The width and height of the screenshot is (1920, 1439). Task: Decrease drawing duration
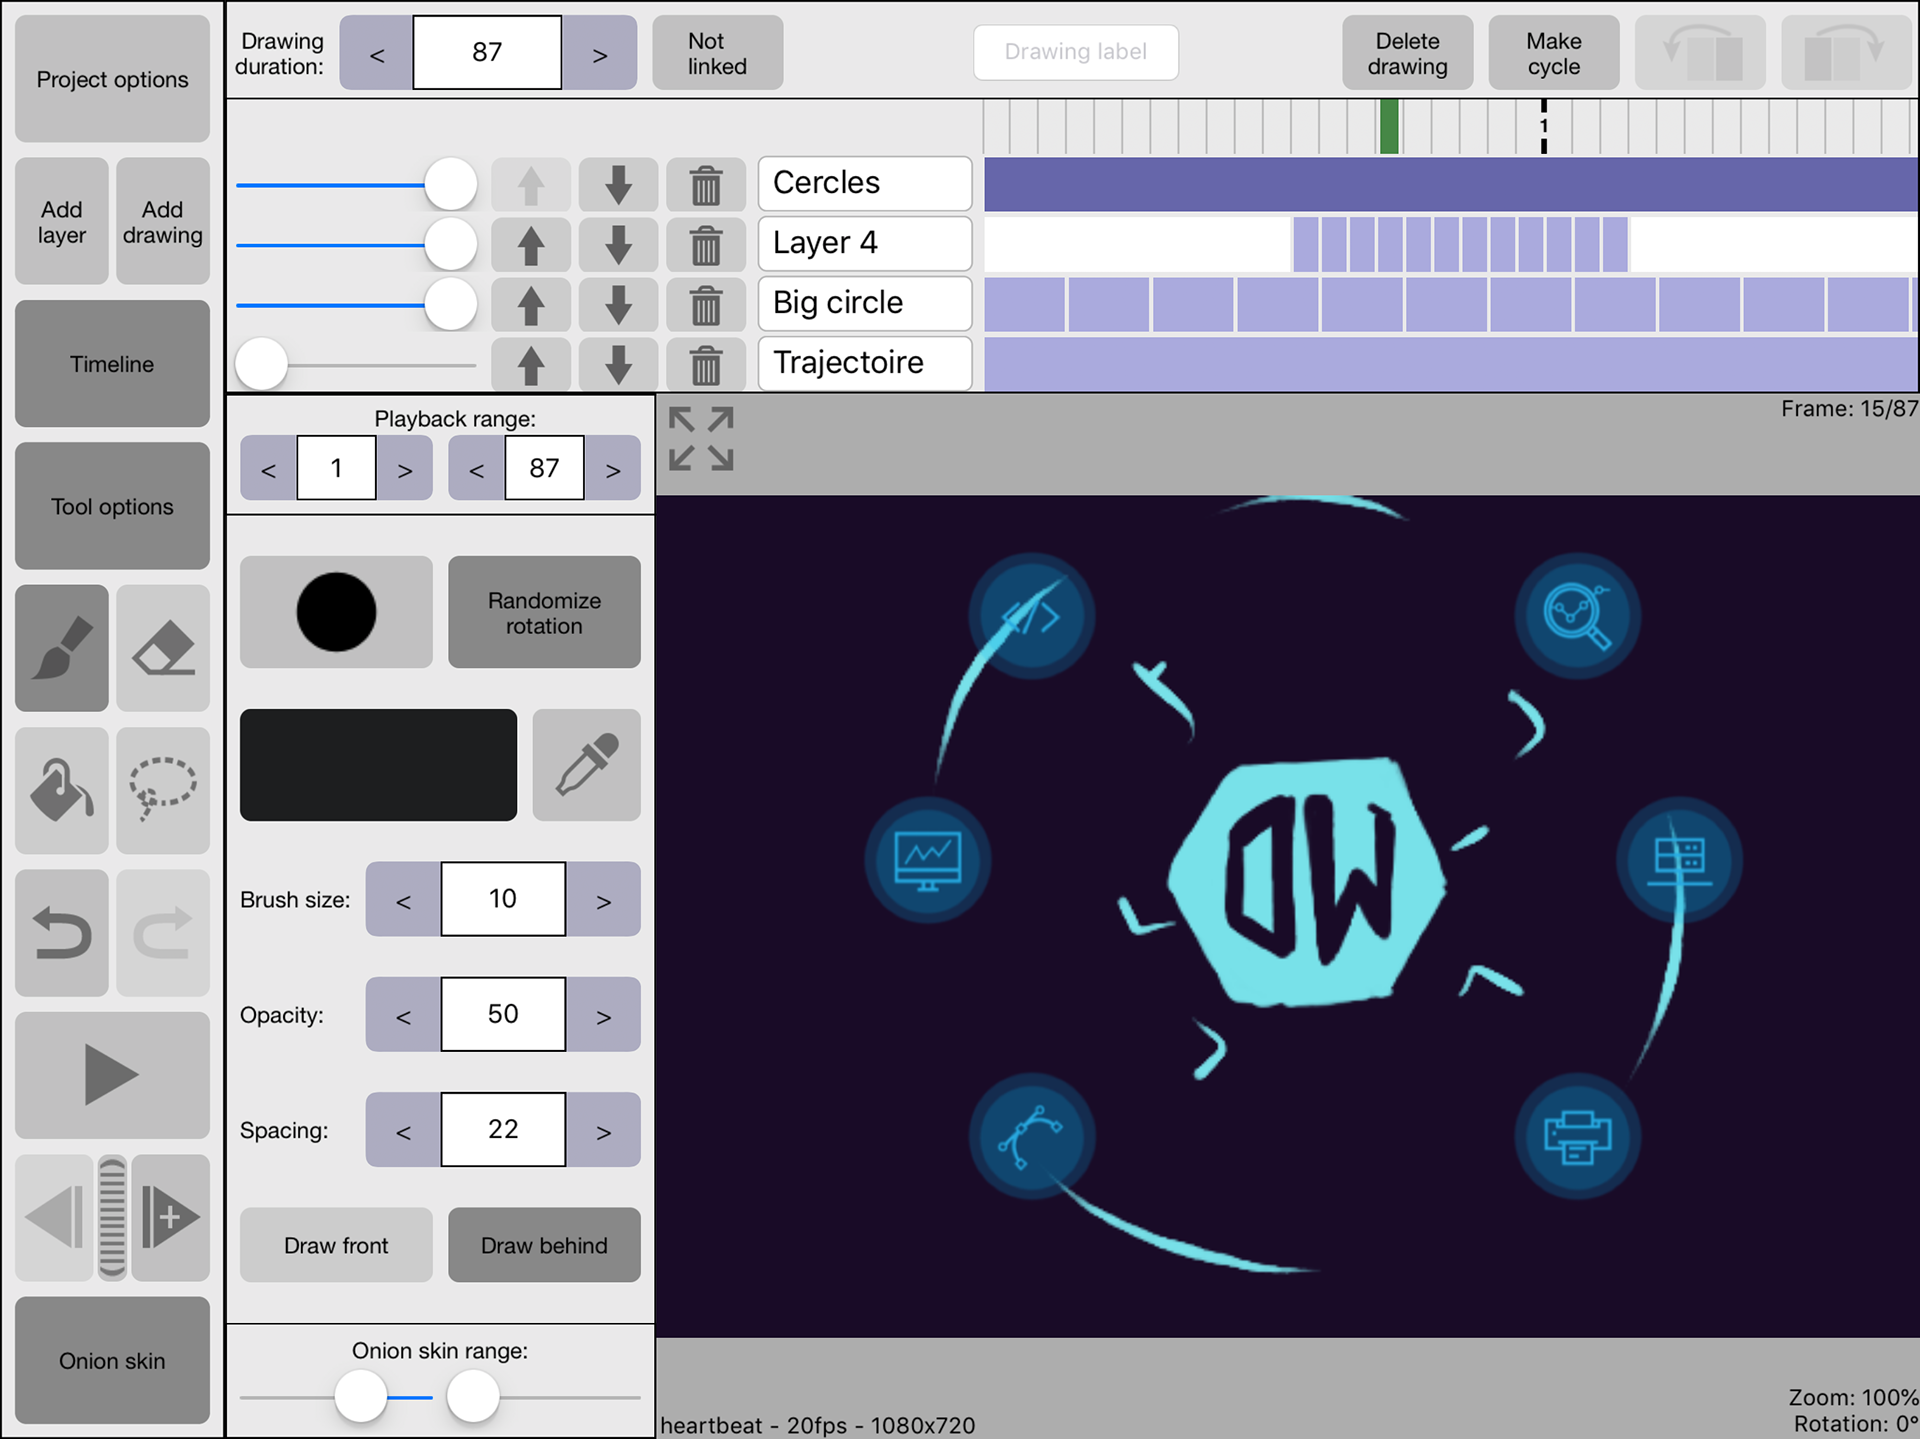(377, 53)
